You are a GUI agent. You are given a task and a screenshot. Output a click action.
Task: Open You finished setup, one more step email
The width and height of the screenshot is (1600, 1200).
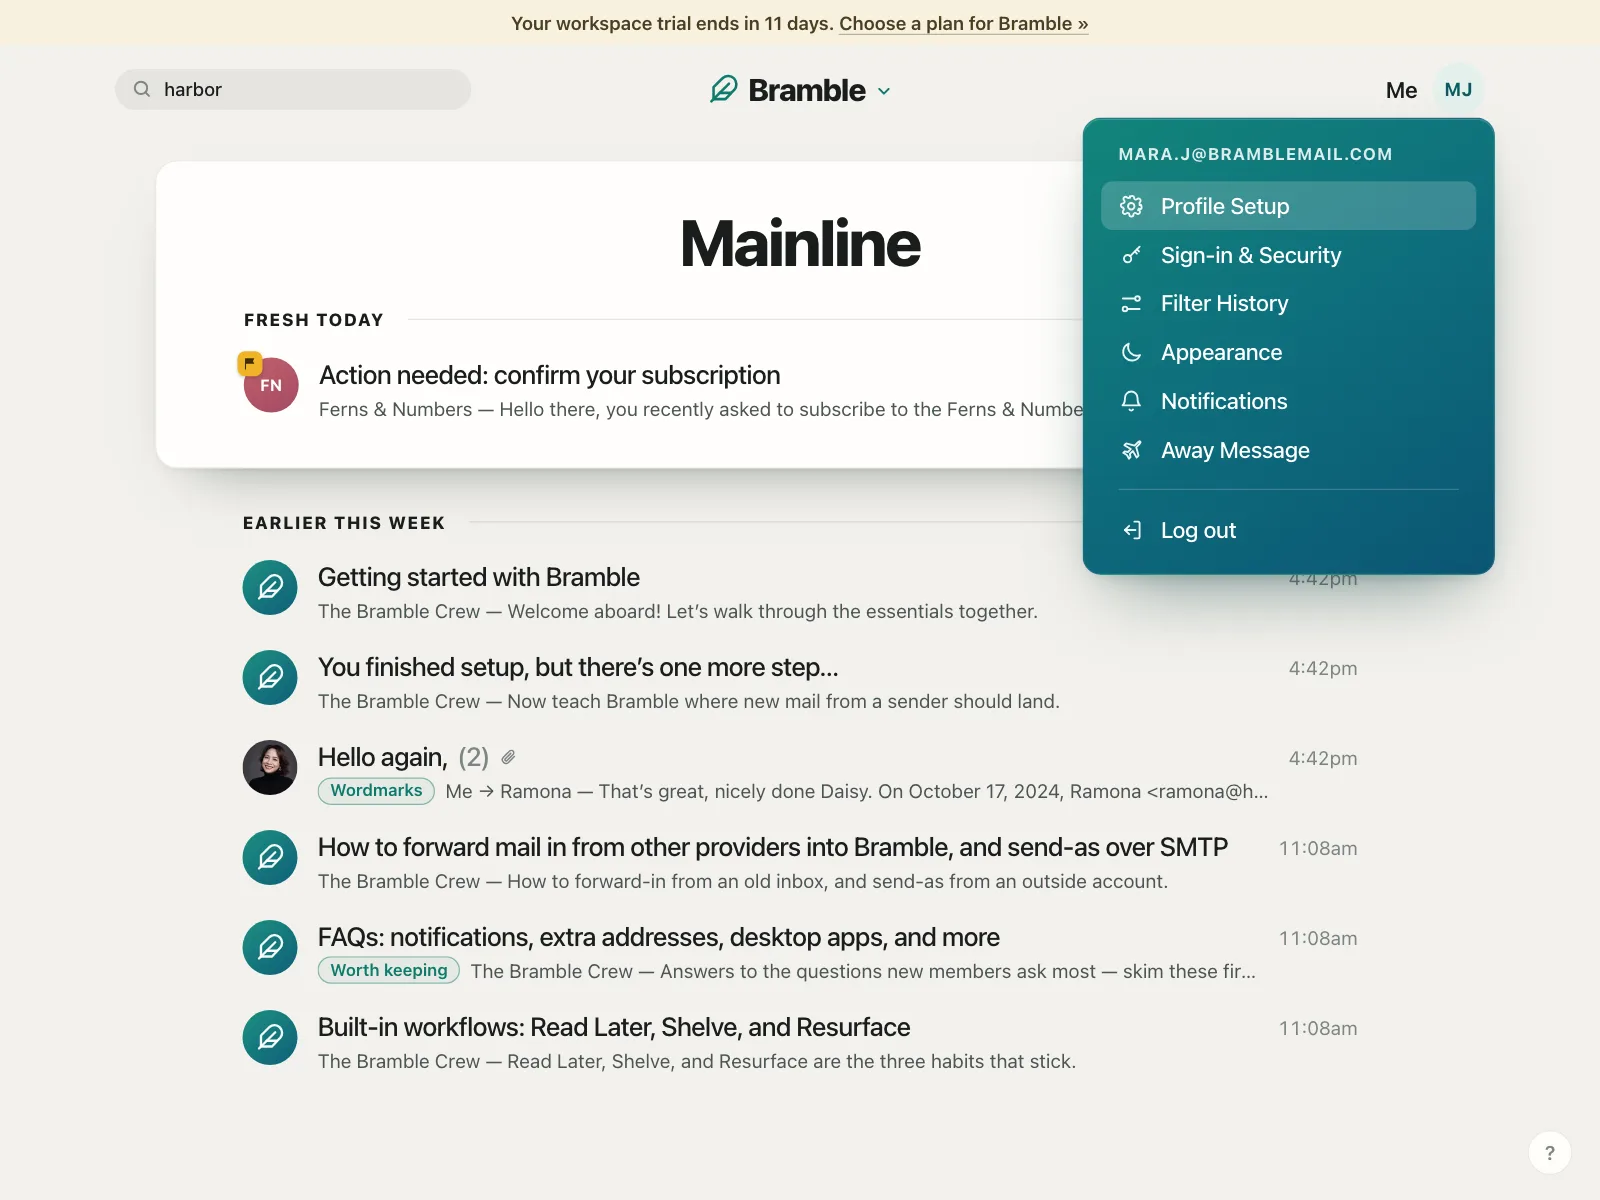pos(578,667)
